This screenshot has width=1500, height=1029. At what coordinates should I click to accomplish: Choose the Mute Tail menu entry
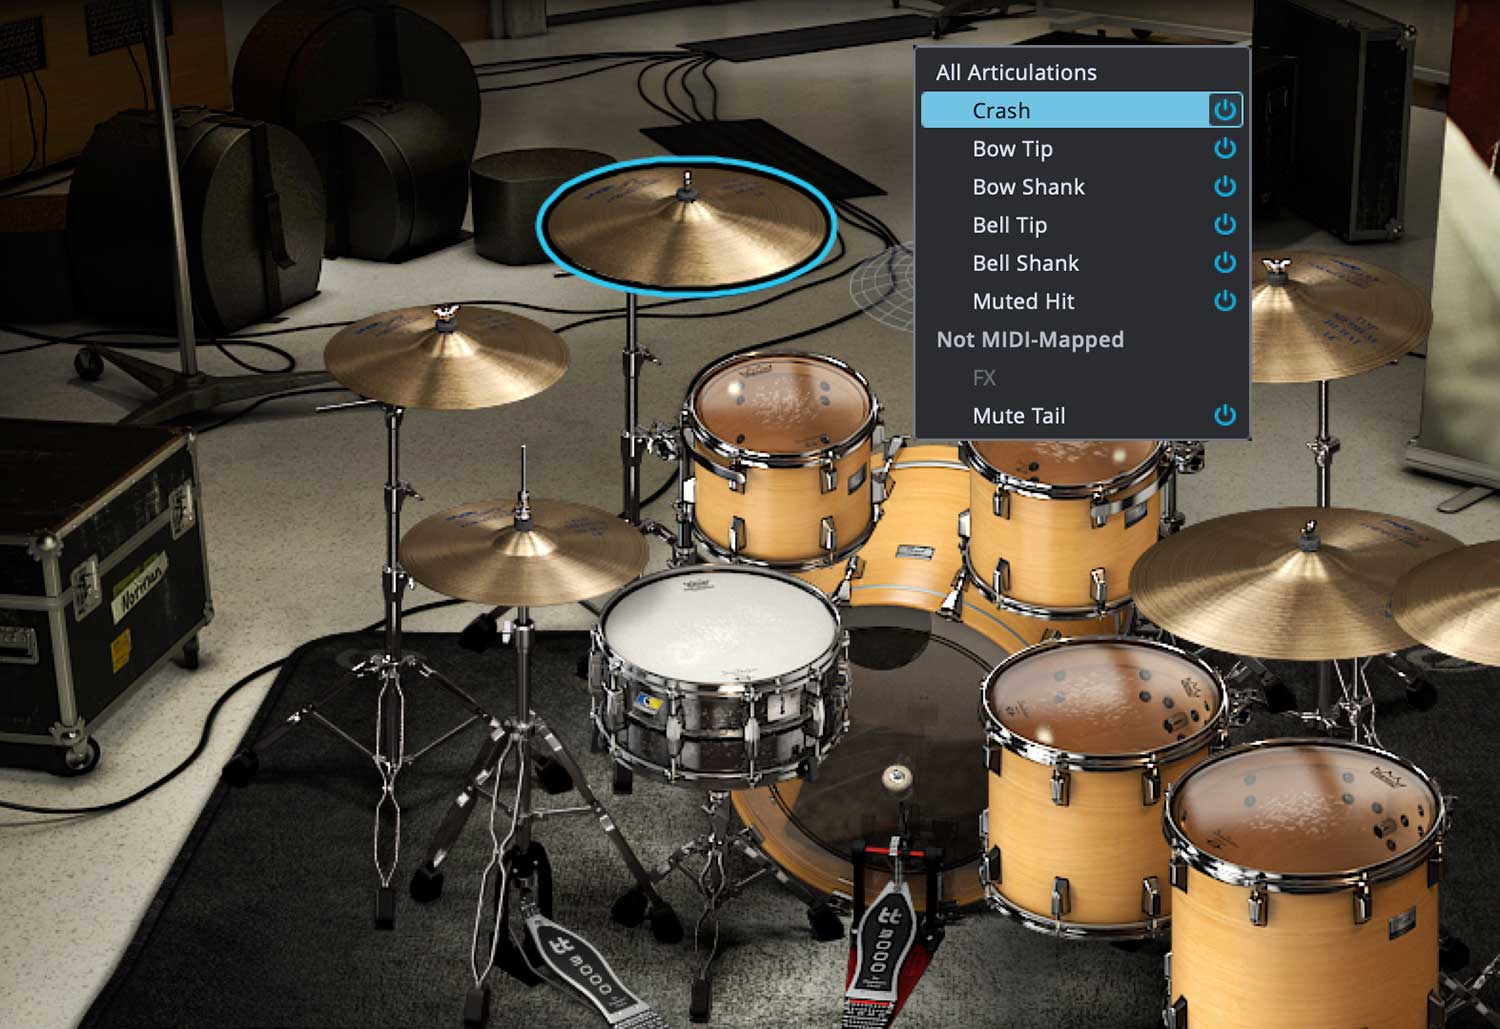pyautogui.click(x=1018, y=415)
